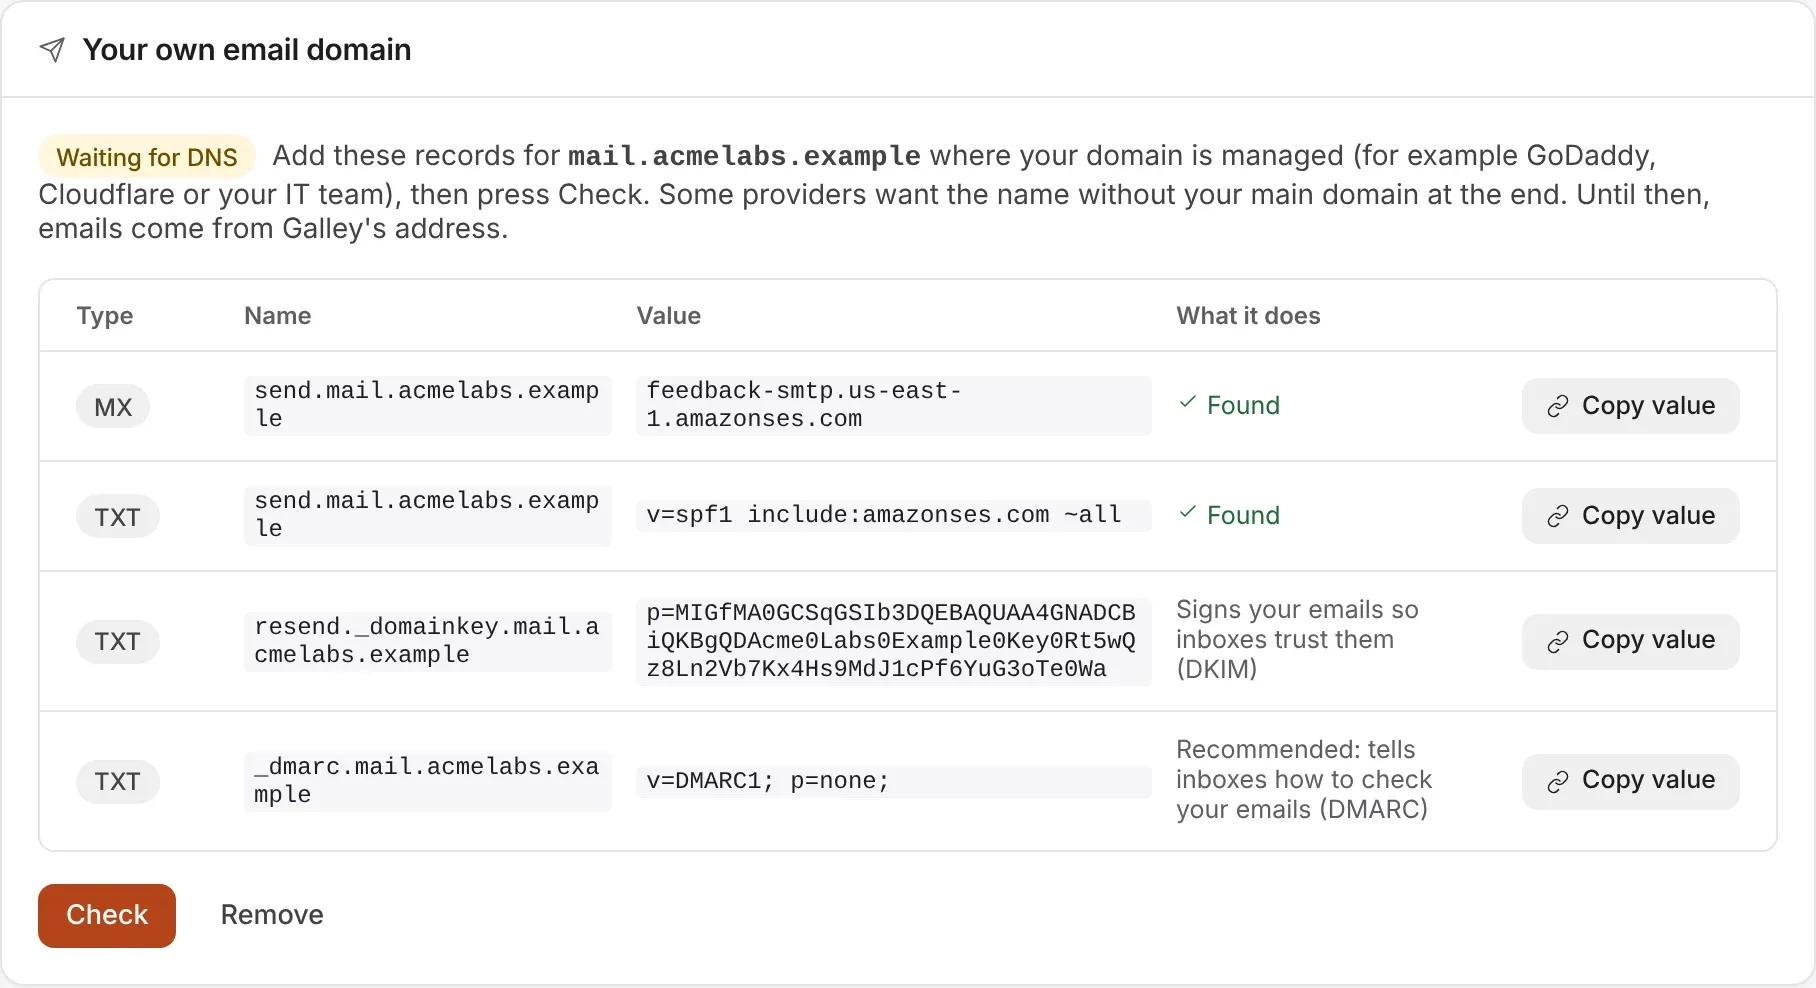
Task: Select the MX type badge
Action: click(113, 407)
